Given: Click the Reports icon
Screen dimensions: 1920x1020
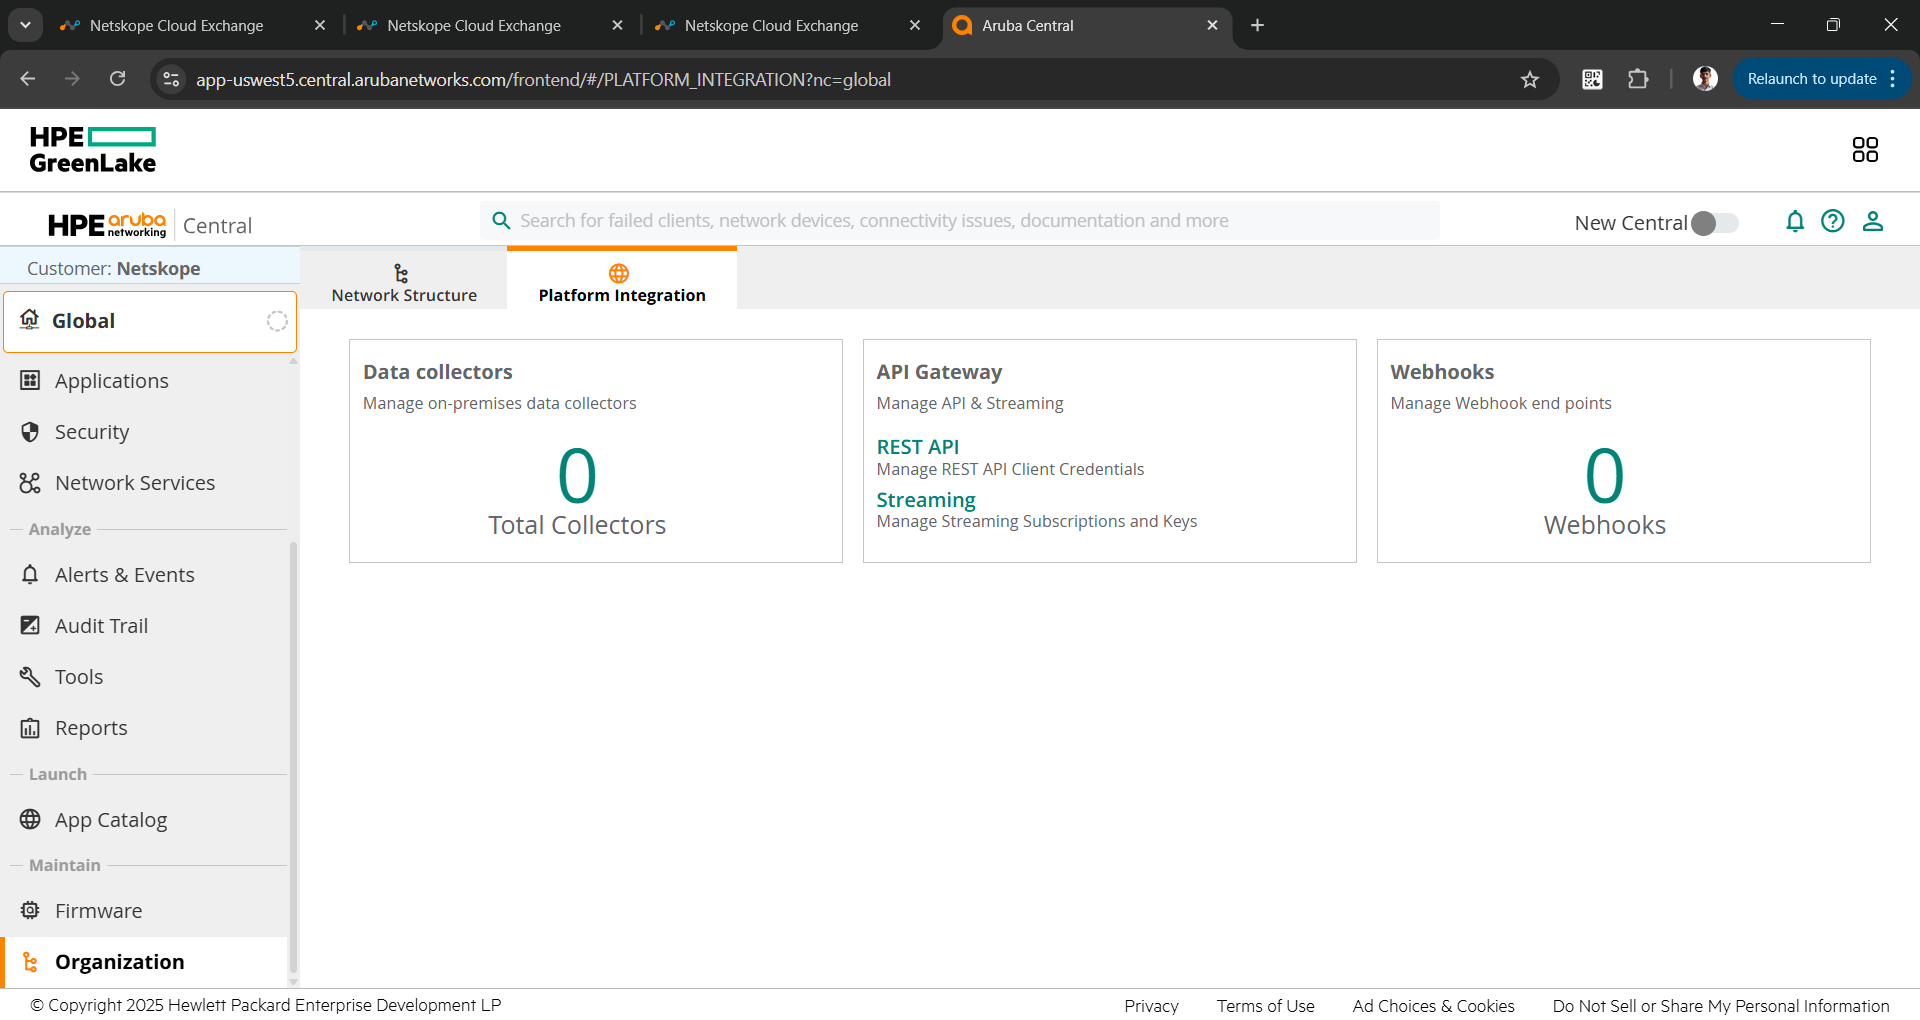Looking at the screenshot, I should coord(30,727).
